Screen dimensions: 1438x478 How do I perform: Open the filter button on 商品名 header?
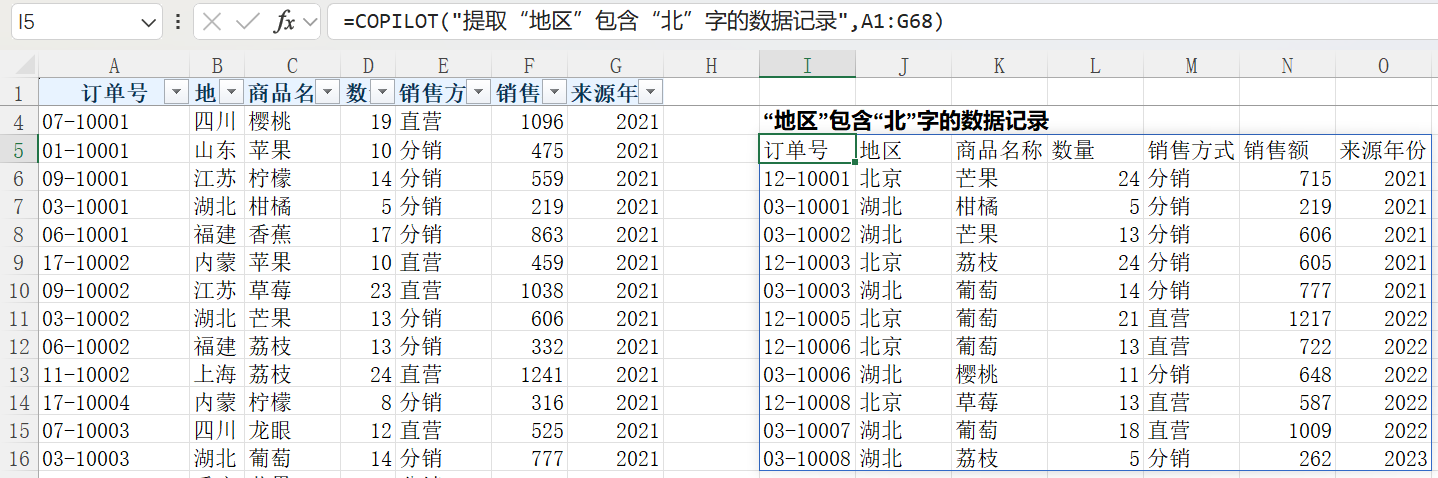(328, 93)
